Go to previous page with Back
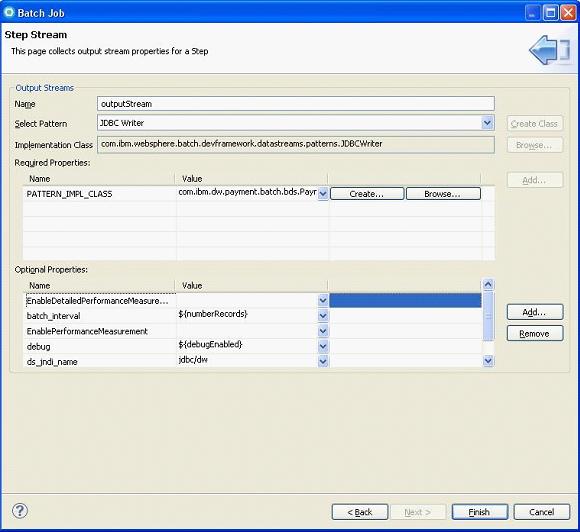This screenshot has width=580, height=532. pos(360,512)
